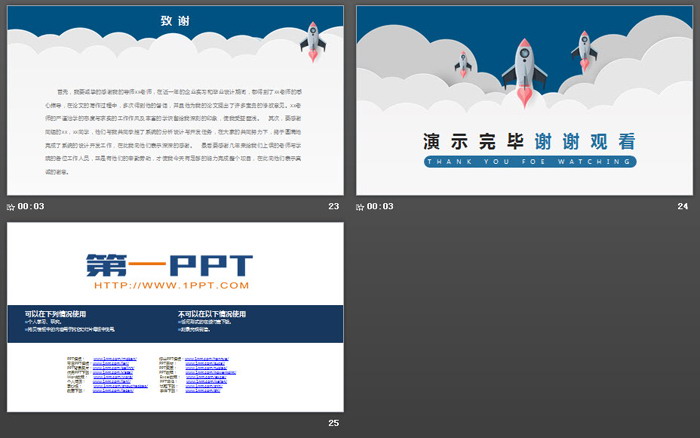
Task: Select the slide 25 第一PPT thumbnail
Action: pos(175,317)
